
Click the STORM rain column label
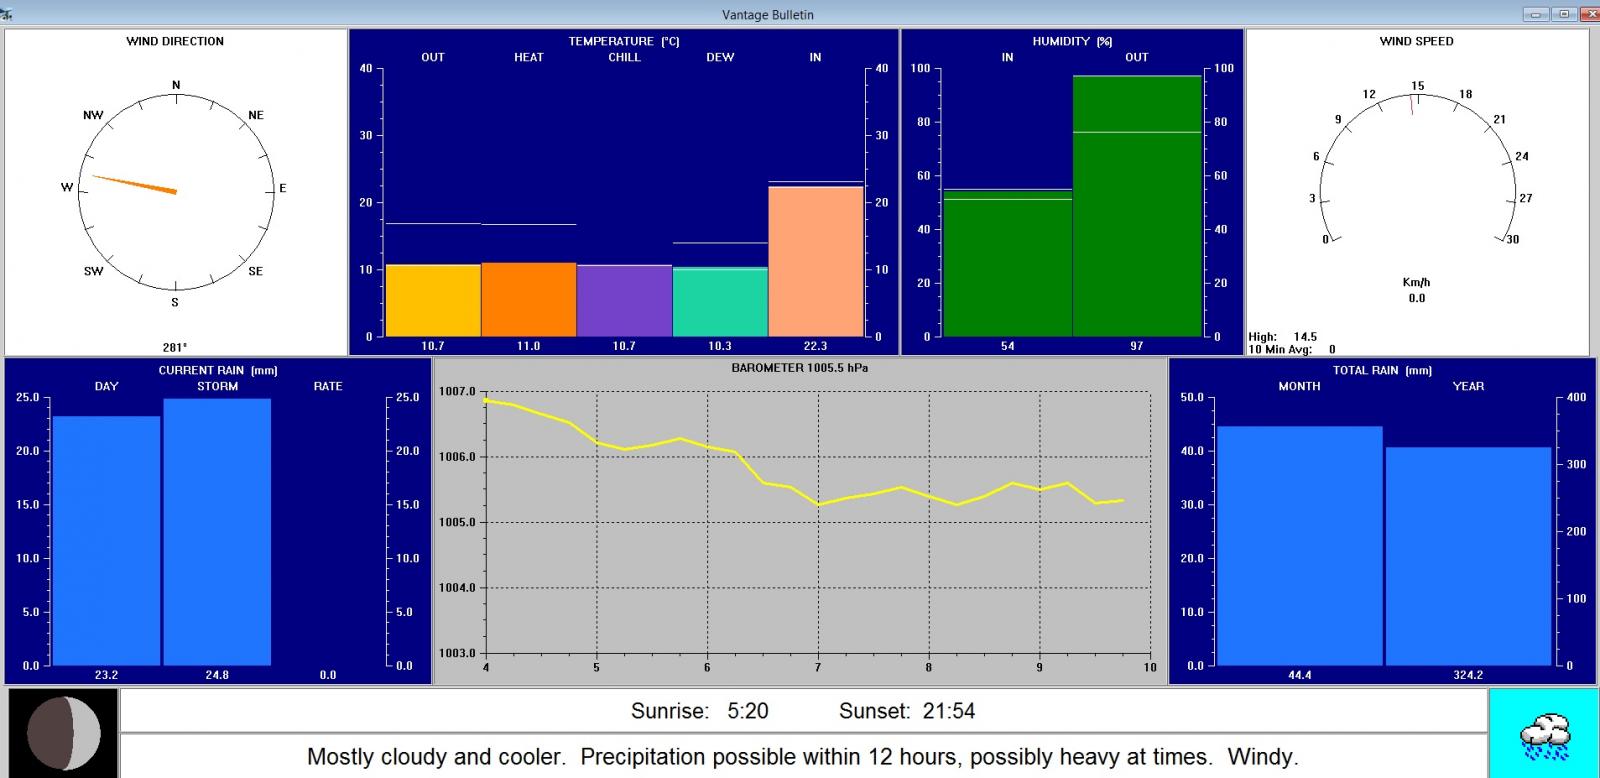point(217,386)
